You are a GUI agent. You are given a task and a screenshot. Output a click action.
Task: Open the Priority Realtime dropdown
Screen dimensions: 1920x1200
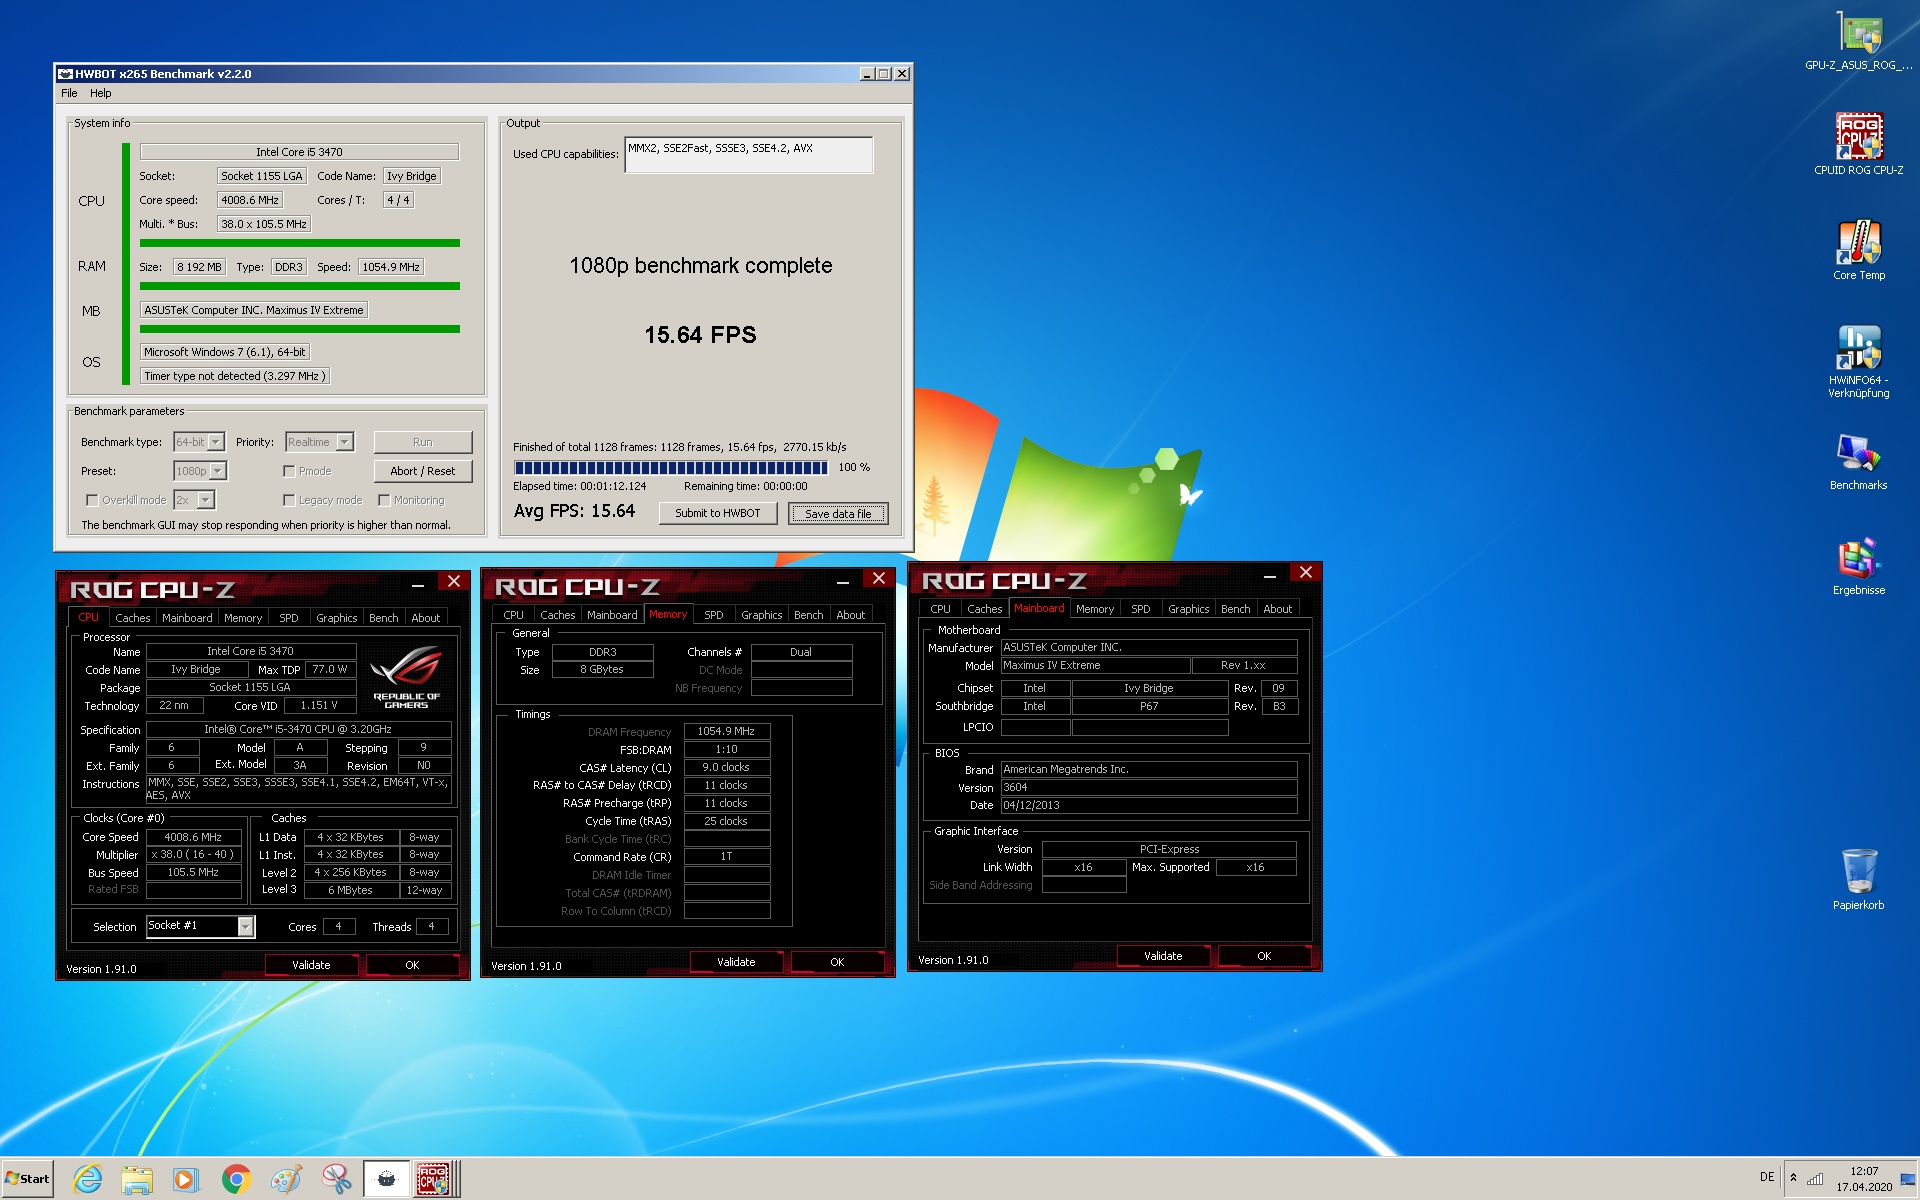[345, 442]
